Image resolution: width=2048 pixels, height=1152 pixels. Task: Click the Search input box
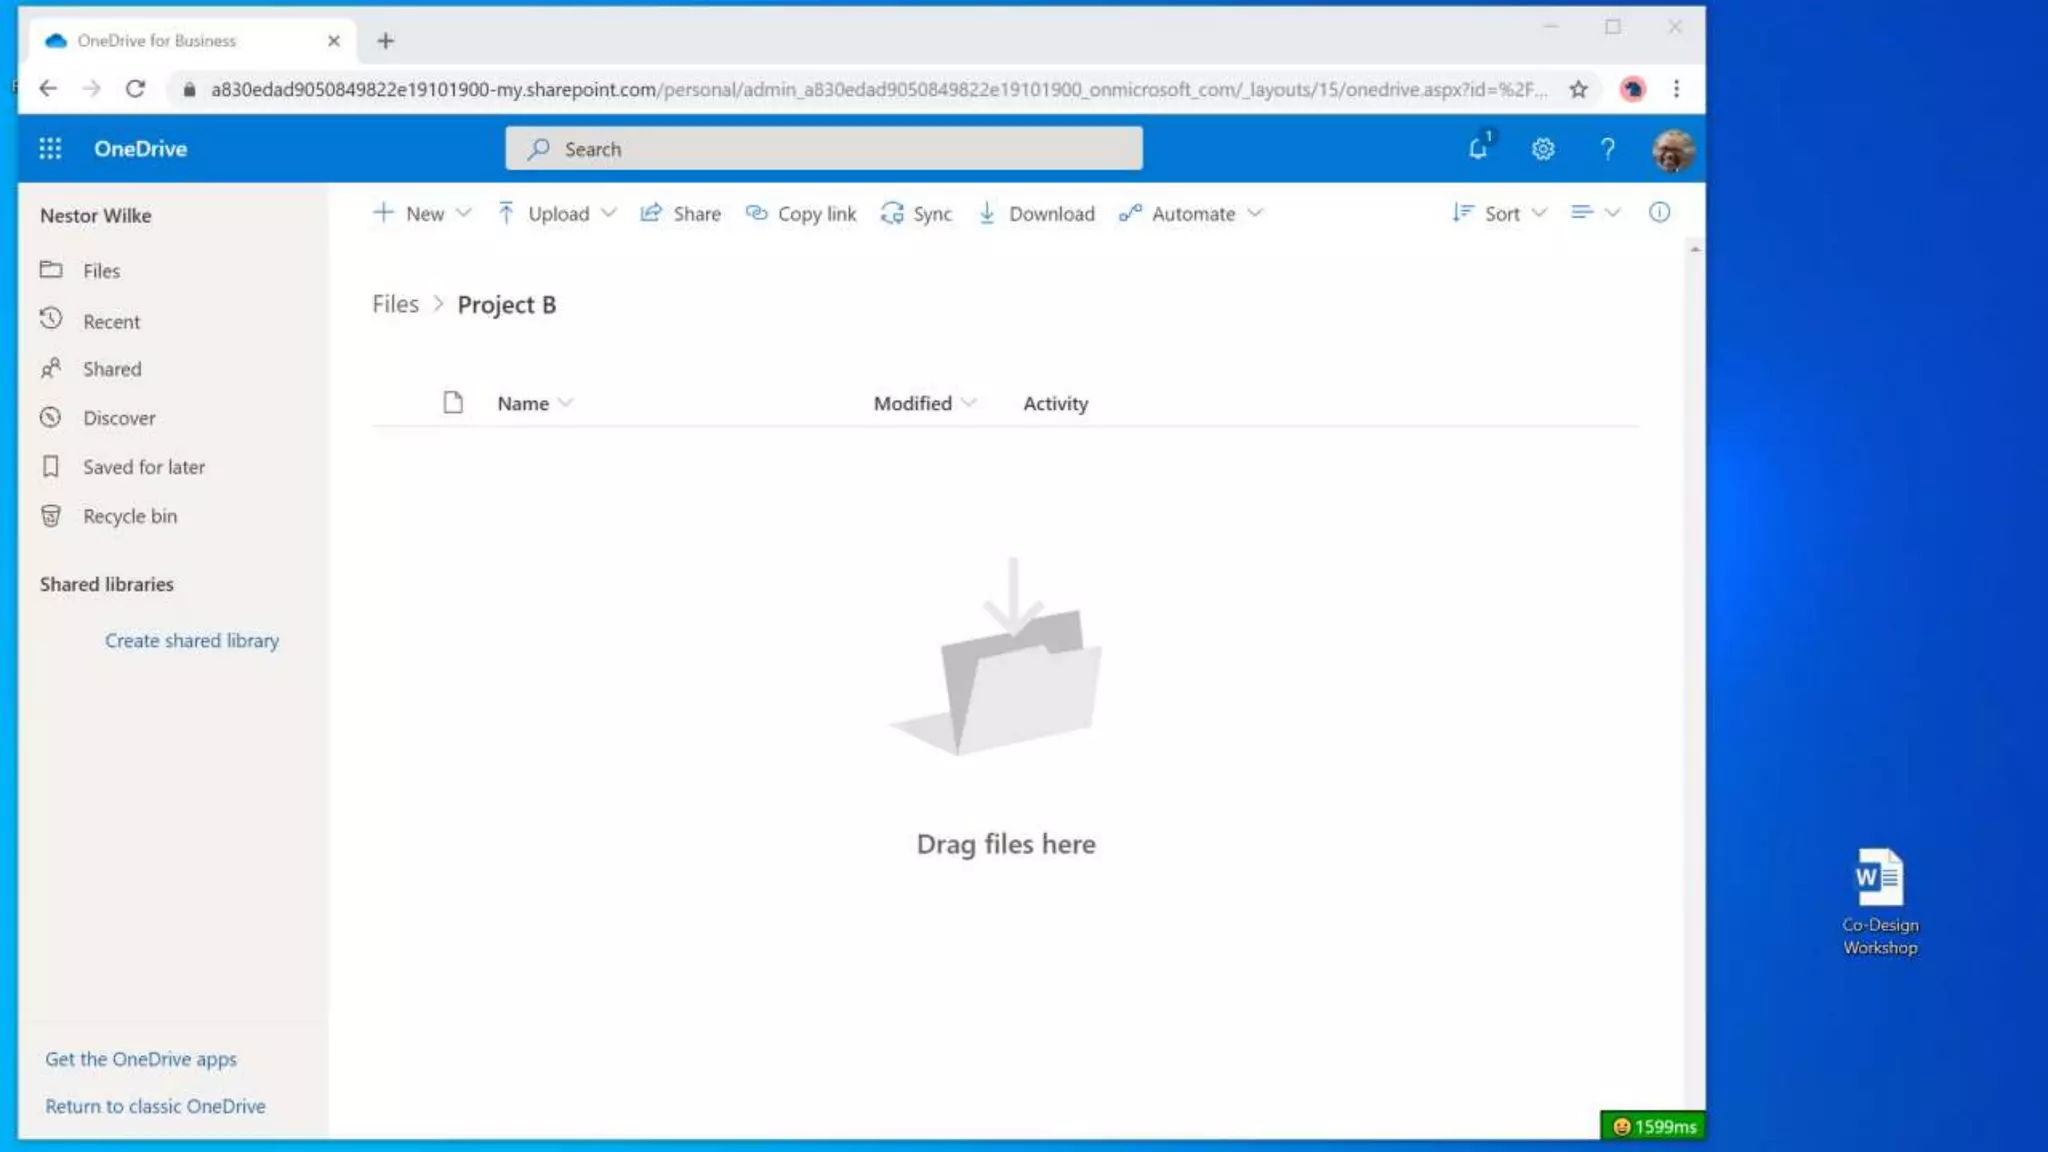pos(824,149)
